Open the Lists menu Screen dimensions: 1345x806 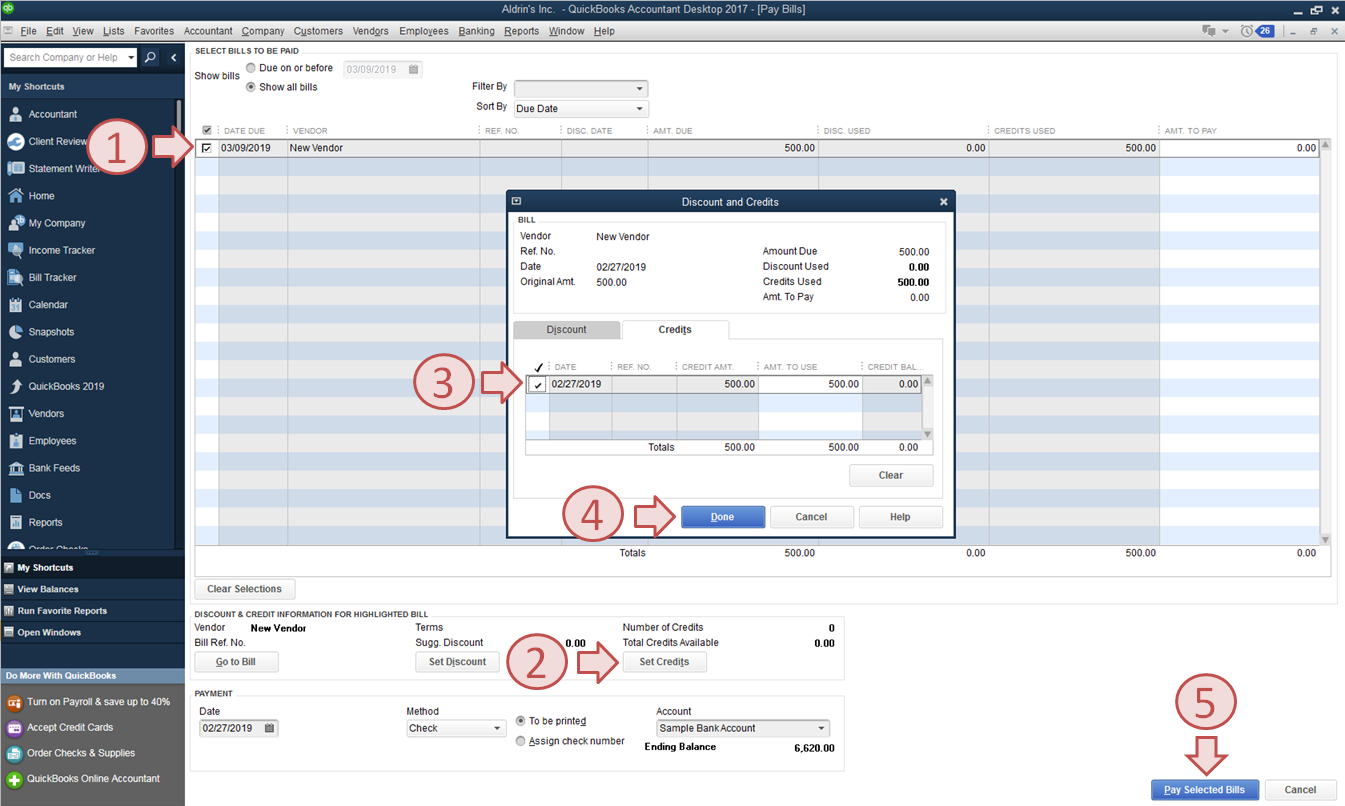(x=114, y=31)
